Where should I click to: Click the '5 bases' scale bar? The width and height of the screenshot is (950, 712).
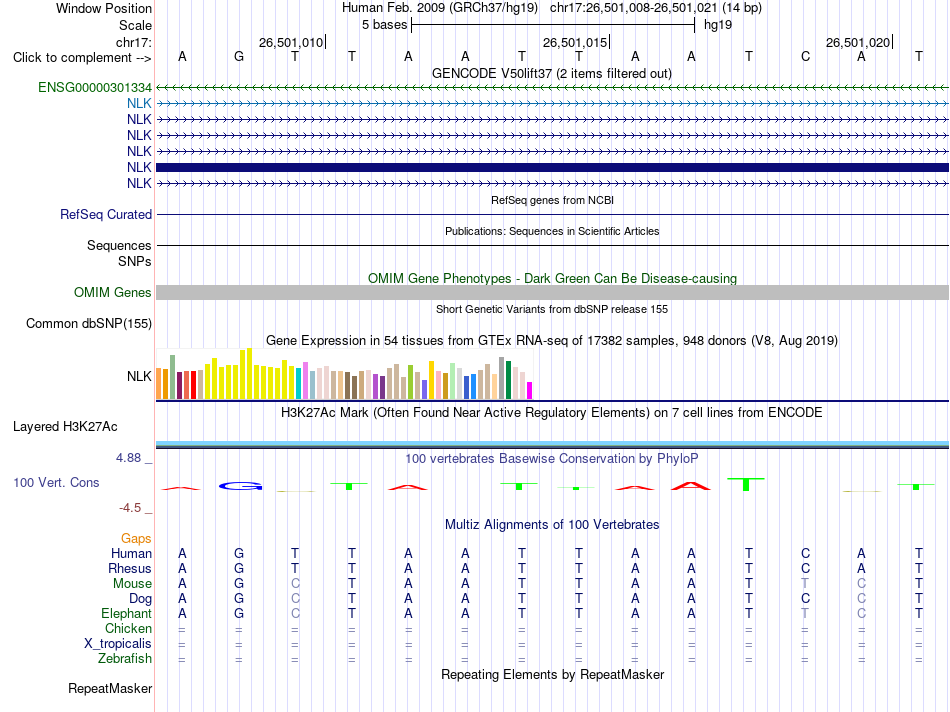click(x=553, y=25)
